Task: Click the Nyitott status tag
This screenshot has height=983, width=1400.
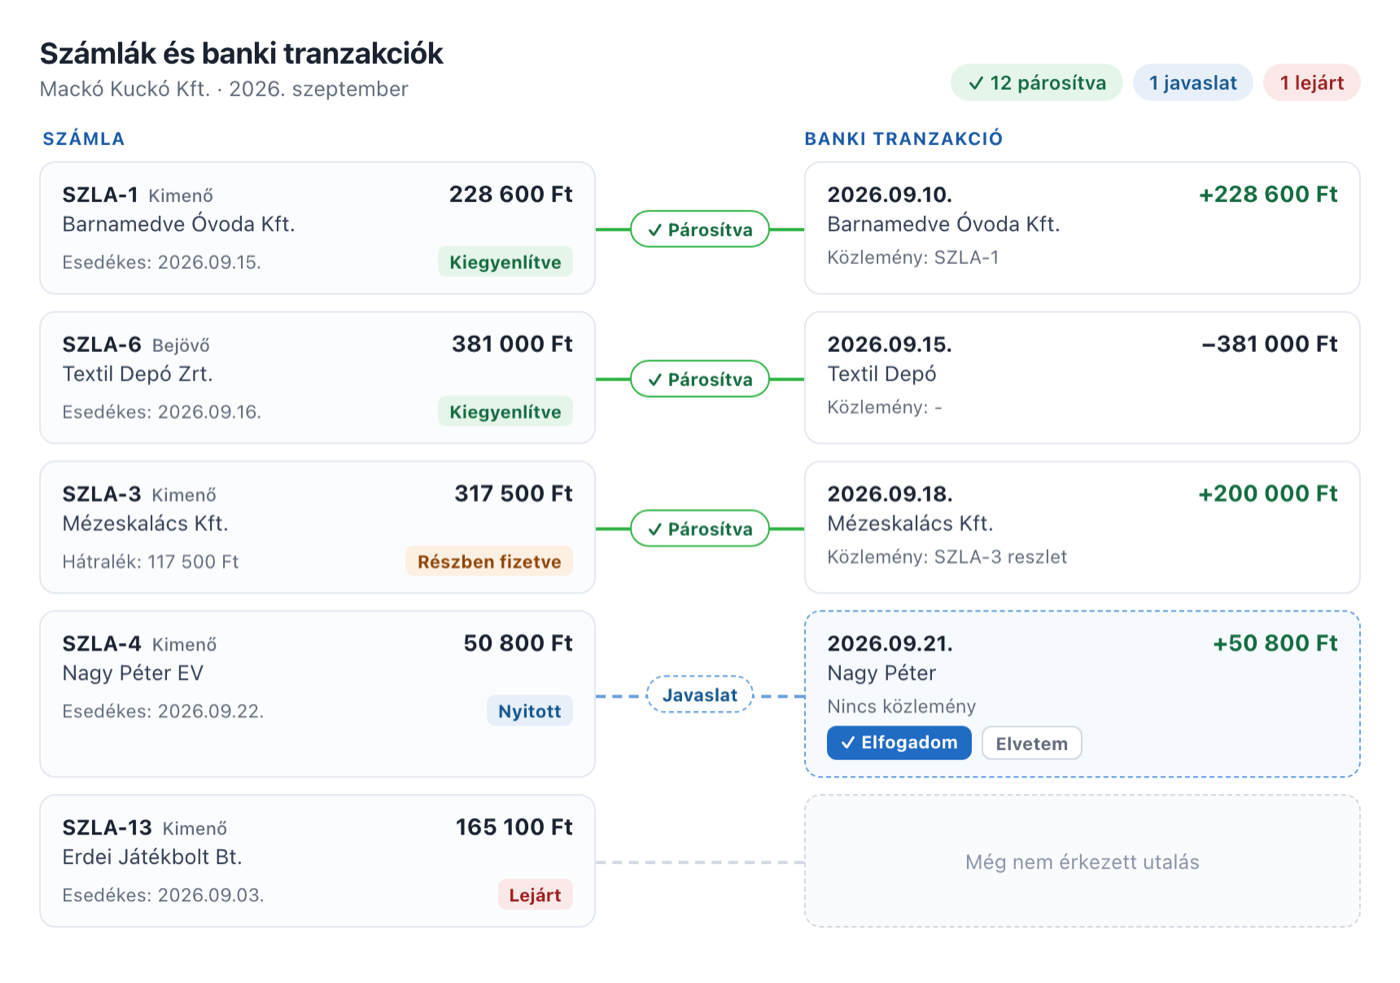Action: [530, 711]
